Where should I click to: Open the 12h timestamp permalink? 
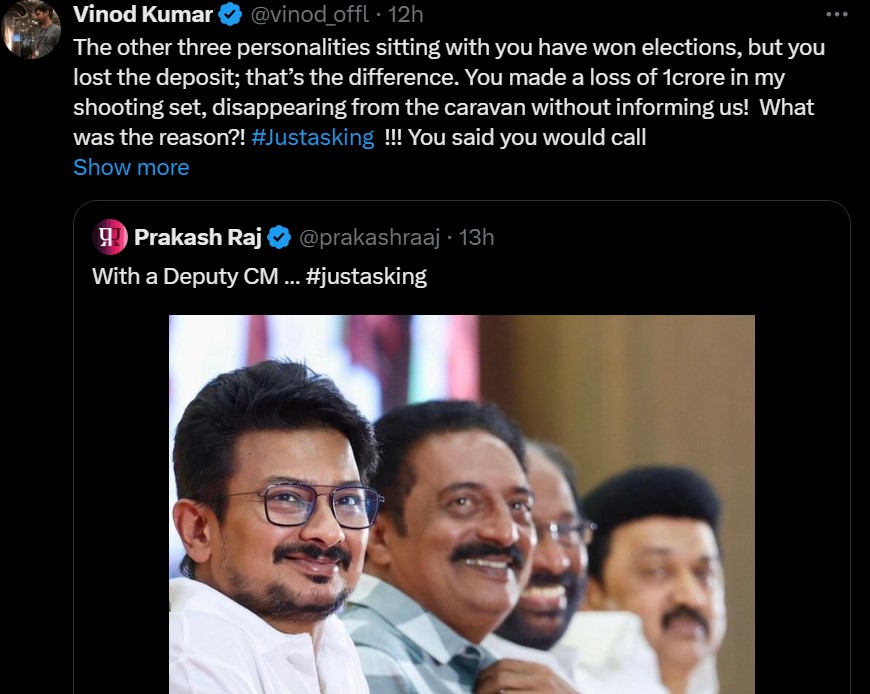(407, 14)
